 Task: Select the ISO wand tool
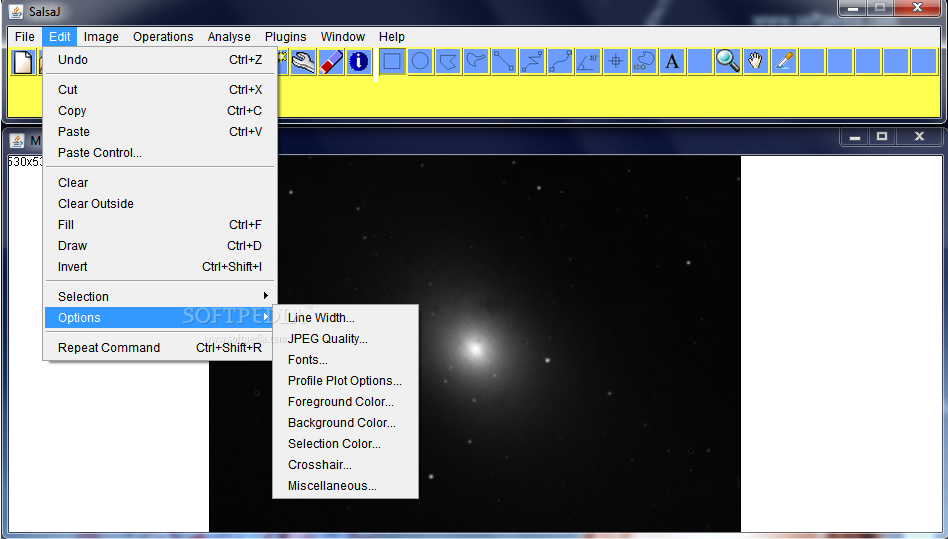click(644, 62)
